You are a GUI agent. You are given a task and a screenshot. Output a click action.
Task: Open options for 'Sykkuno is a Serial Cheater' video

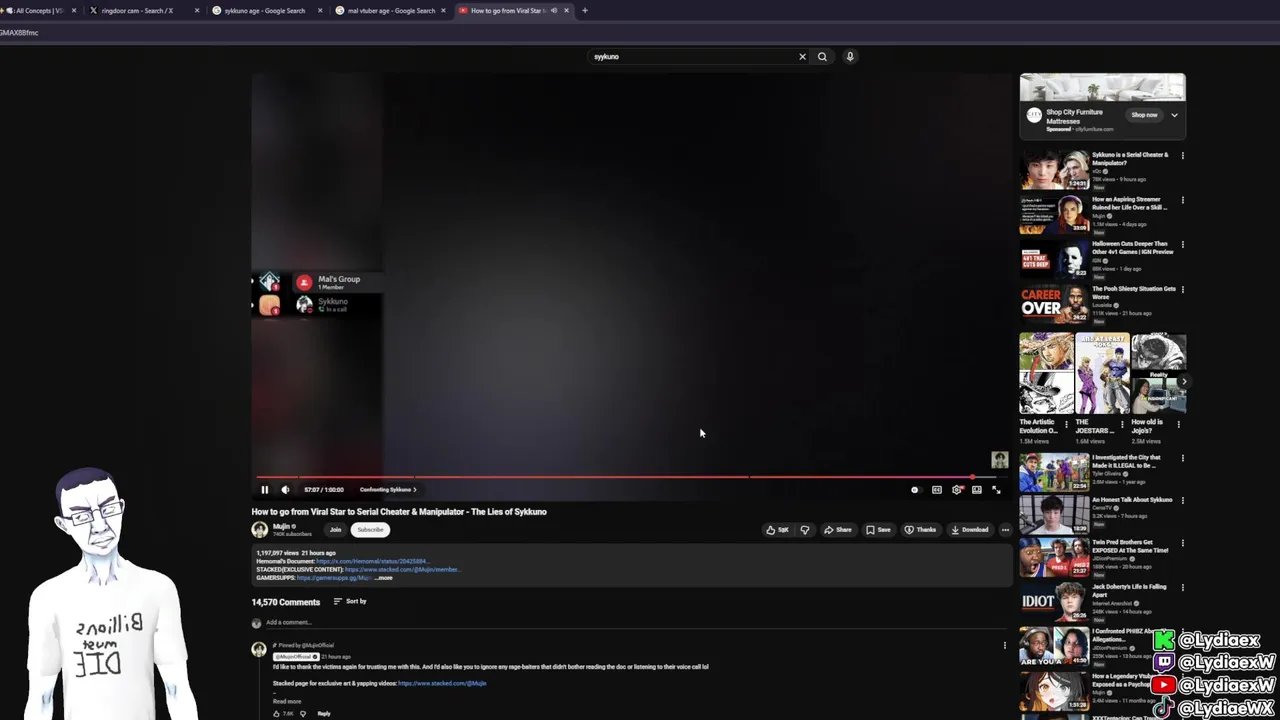pyautogui.click(x=1182, y=156)
